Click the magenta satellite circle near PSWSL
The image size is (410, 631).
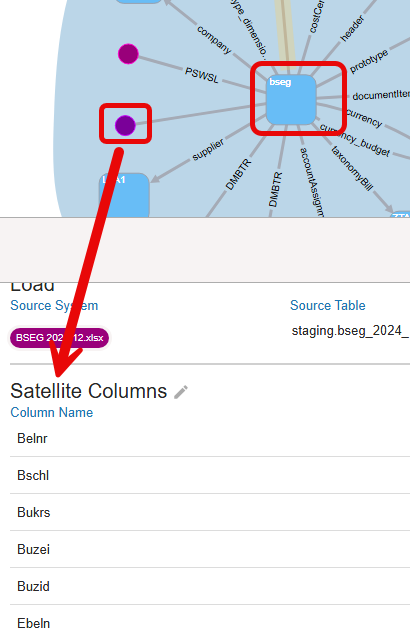point(128,54)
